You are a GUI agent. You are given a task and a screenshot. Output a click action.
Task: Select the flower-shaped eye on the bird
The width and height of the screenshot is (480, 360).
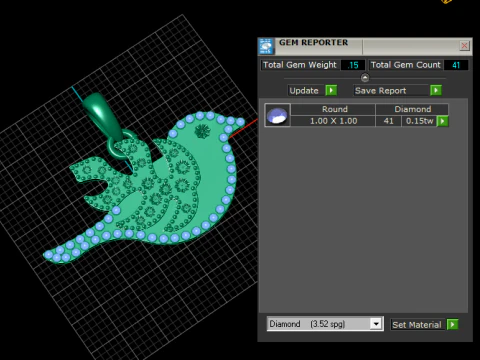pos(201,131)
